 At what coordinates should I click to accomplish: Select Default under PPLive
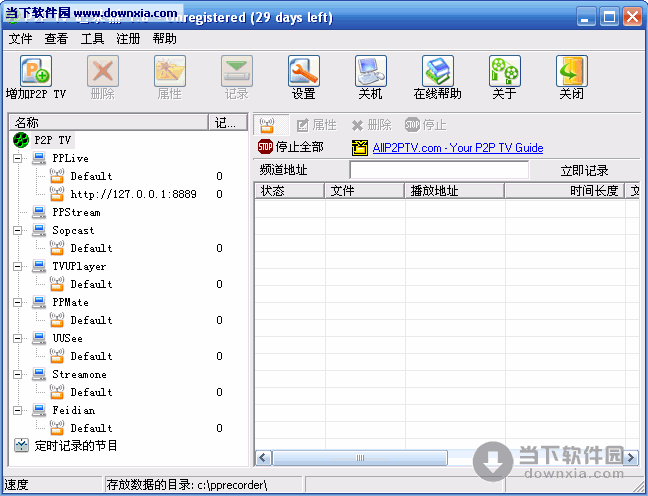[91, 176]
